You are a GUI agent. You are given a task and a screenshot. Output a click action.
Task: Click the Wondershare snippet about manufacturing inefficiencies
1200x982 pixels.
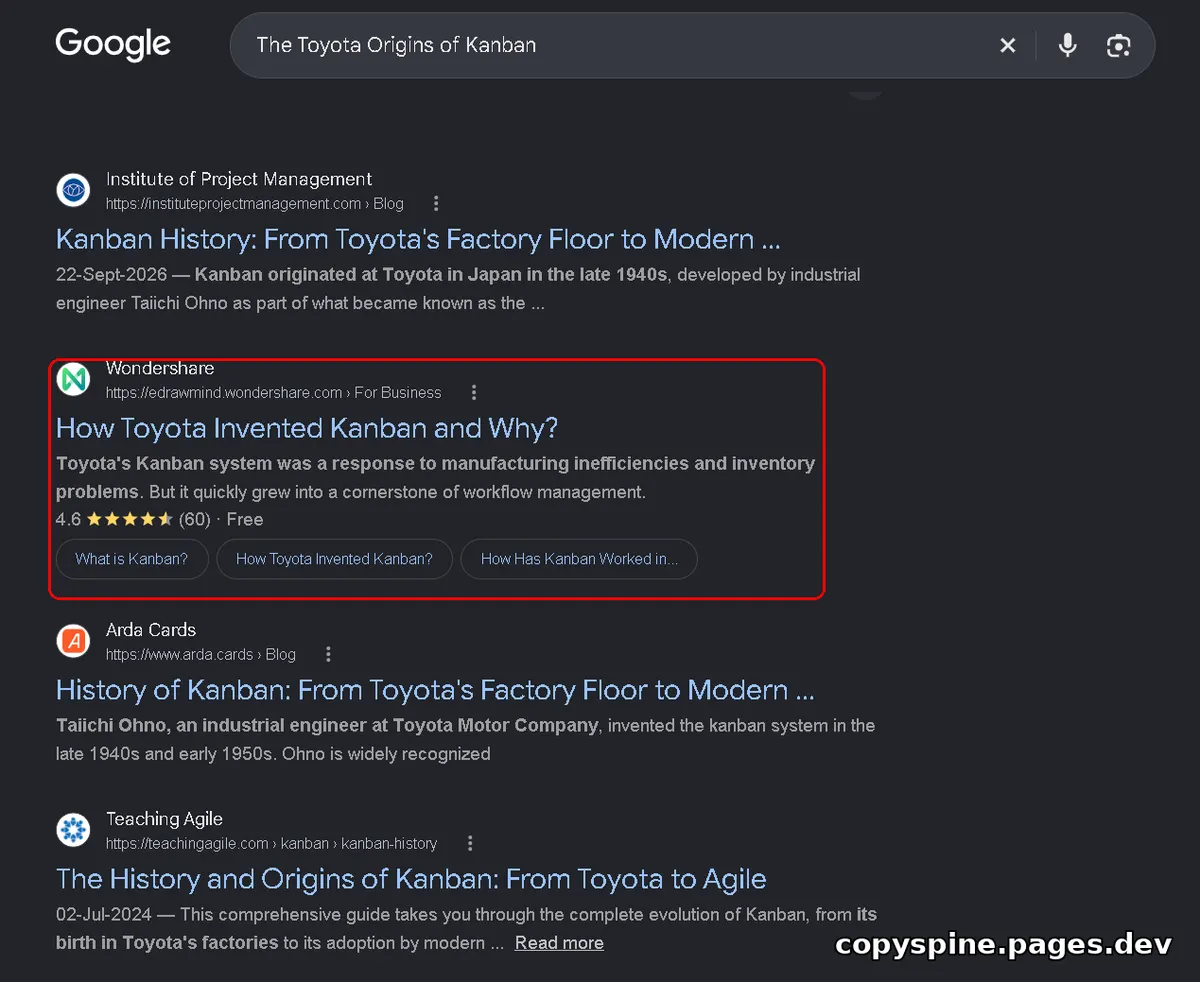click(x=435, y=478)
